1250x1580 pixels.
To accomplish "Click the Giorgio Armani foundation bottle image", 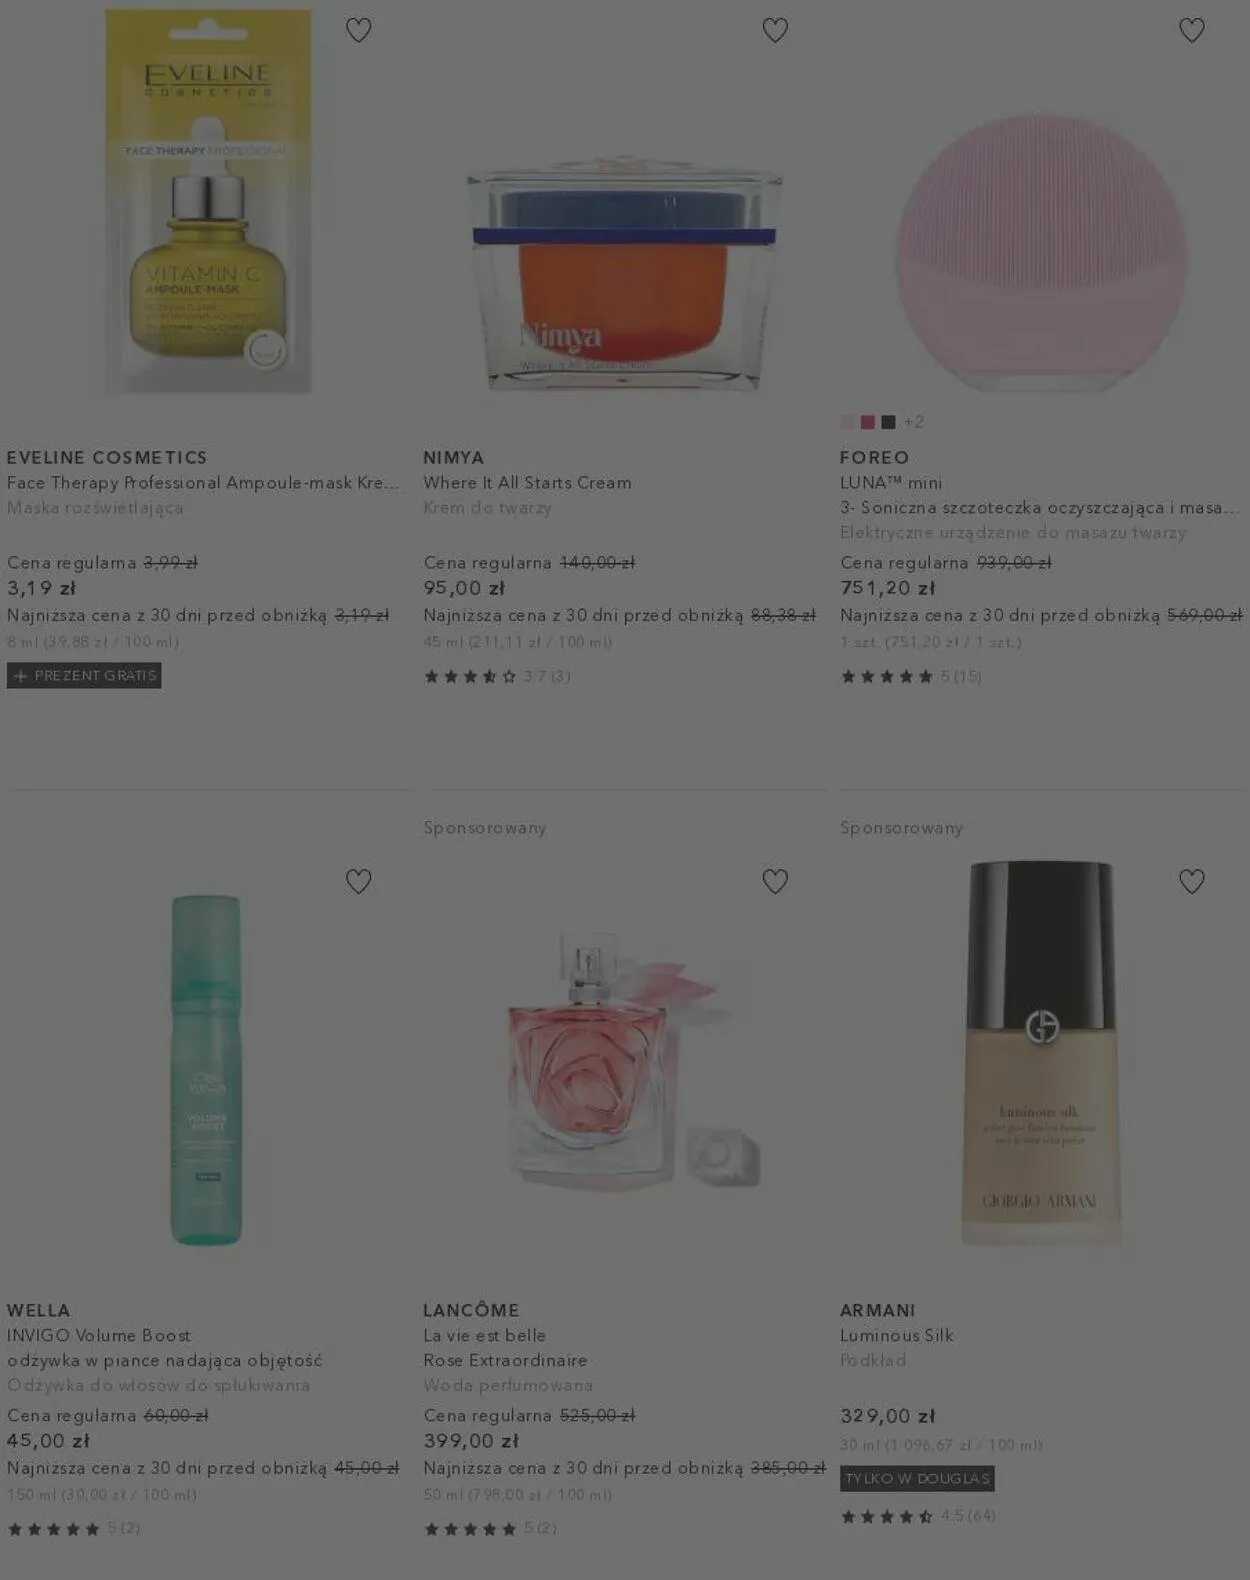I will click(x=1041, y=1053).
